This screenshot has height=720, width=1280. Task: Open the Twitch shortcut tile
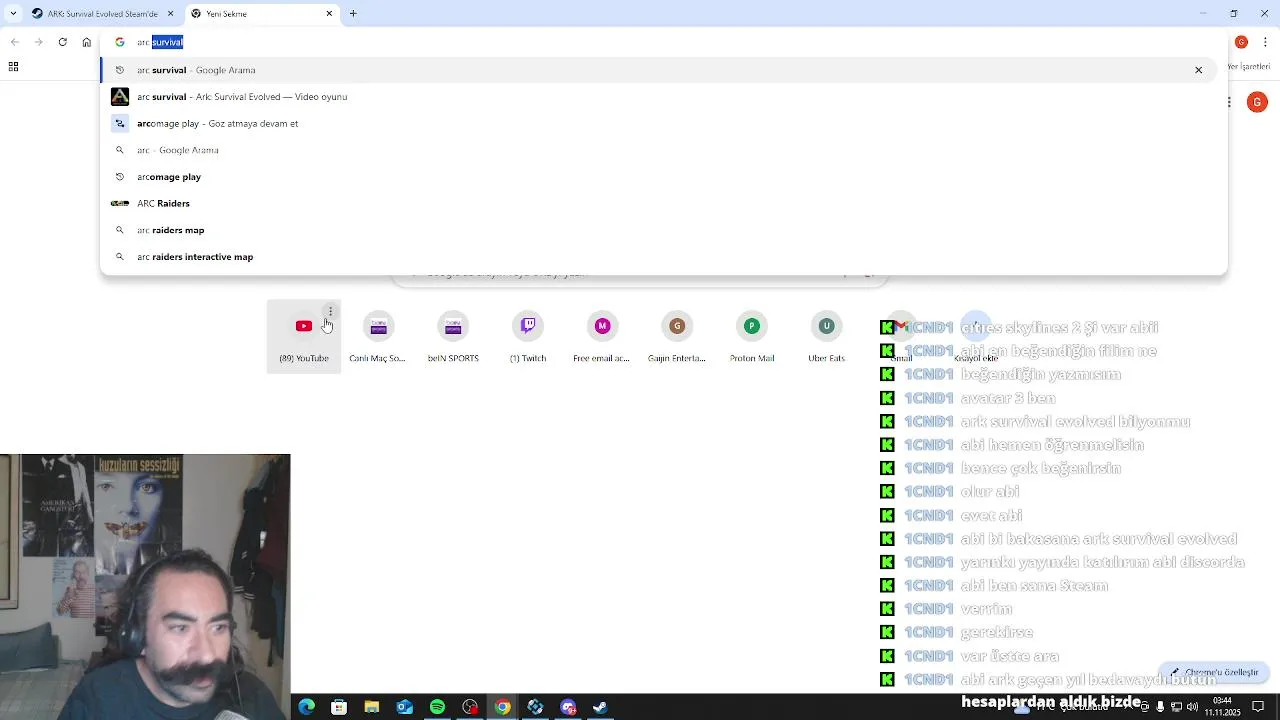[528, 337]
